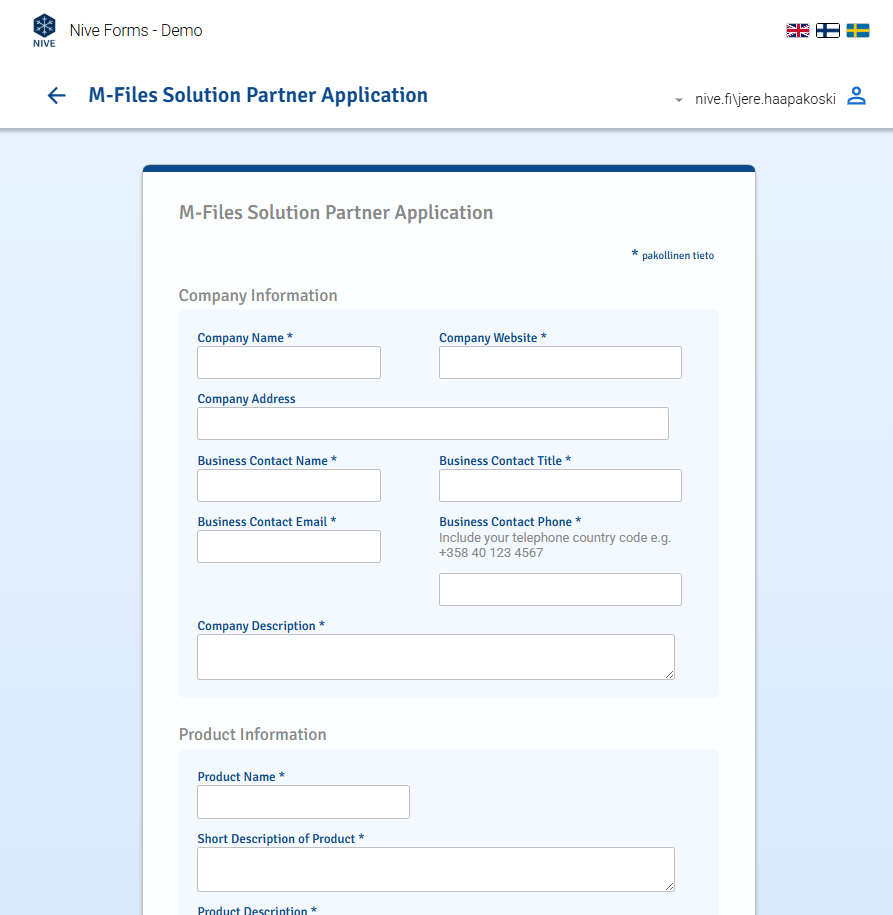Screen dimensions: 893x915
Task: Click the 'Short Description of Product *' label
Action: click(281, 839)
